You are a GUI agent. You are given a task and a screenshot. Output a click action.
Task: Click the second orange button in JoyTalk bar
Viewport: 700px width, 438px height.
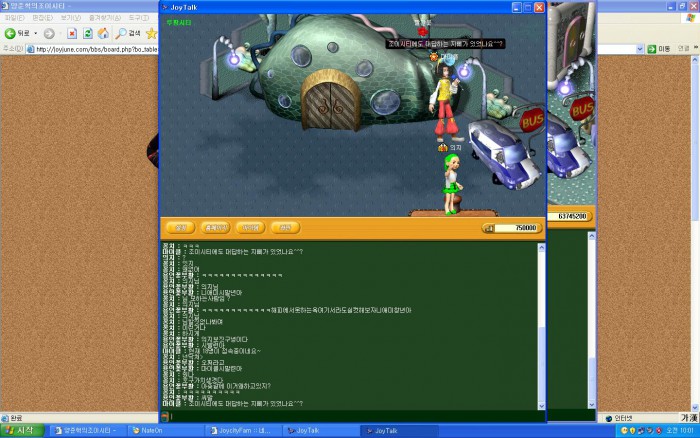pos(215,227)
